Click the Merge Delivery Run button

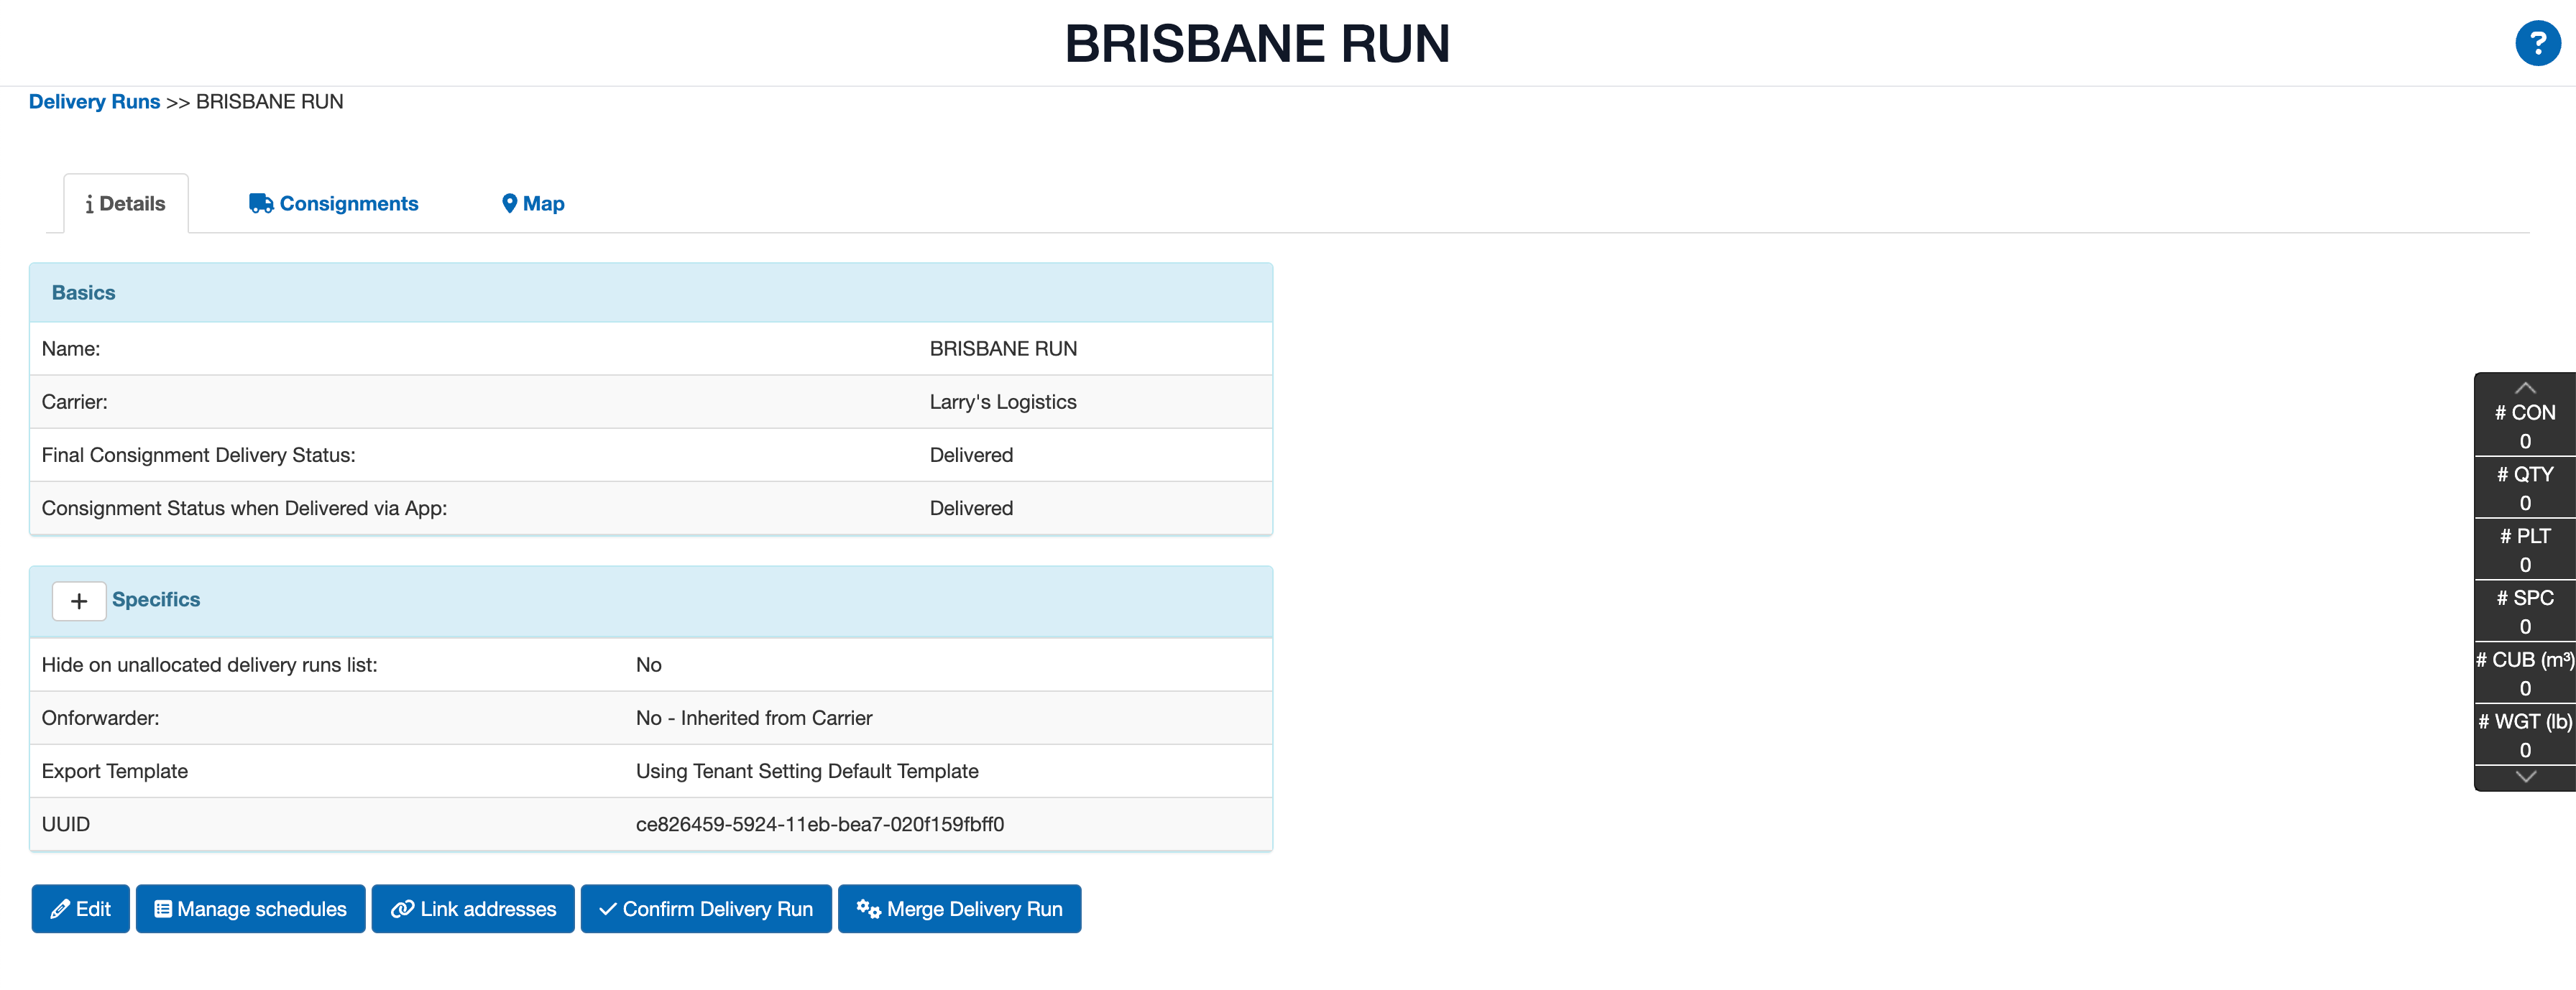pyautogui.click(x=959, y=908)
